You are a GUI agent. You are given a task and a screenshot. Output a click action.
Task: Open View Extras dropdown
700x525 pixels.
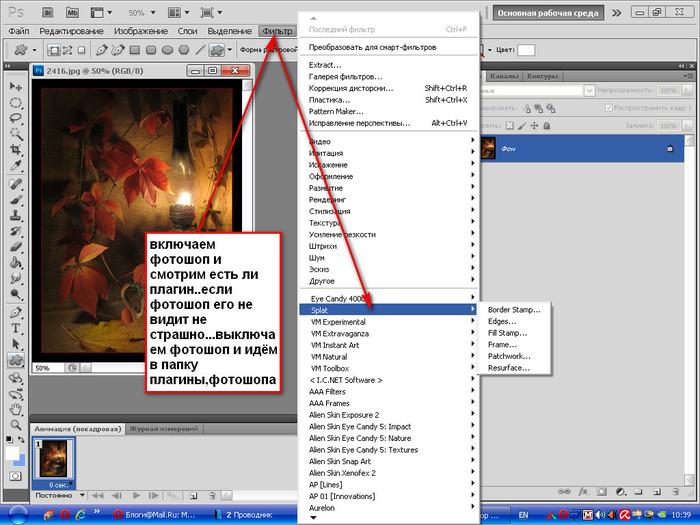[x=101, y=13]
